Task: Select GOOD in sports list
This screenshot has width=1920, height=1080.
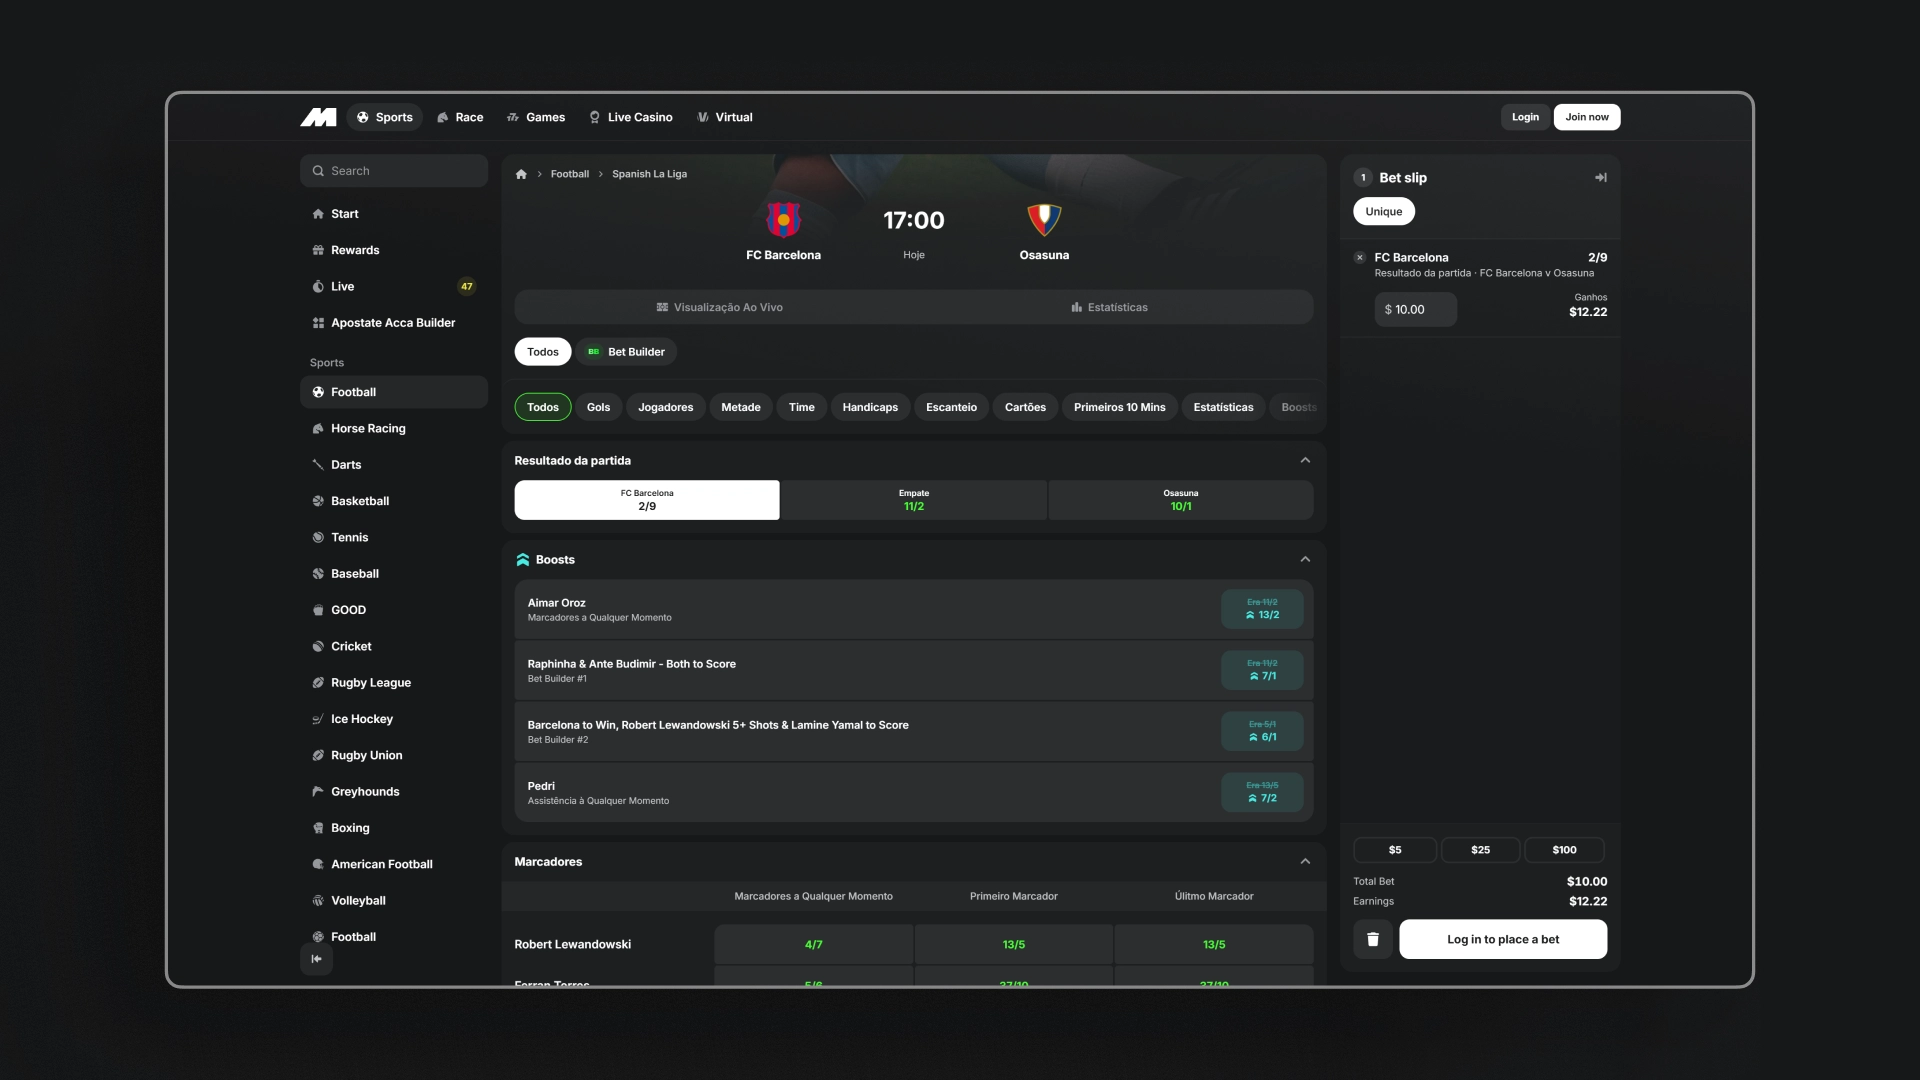Action: (x=394, y=610)
